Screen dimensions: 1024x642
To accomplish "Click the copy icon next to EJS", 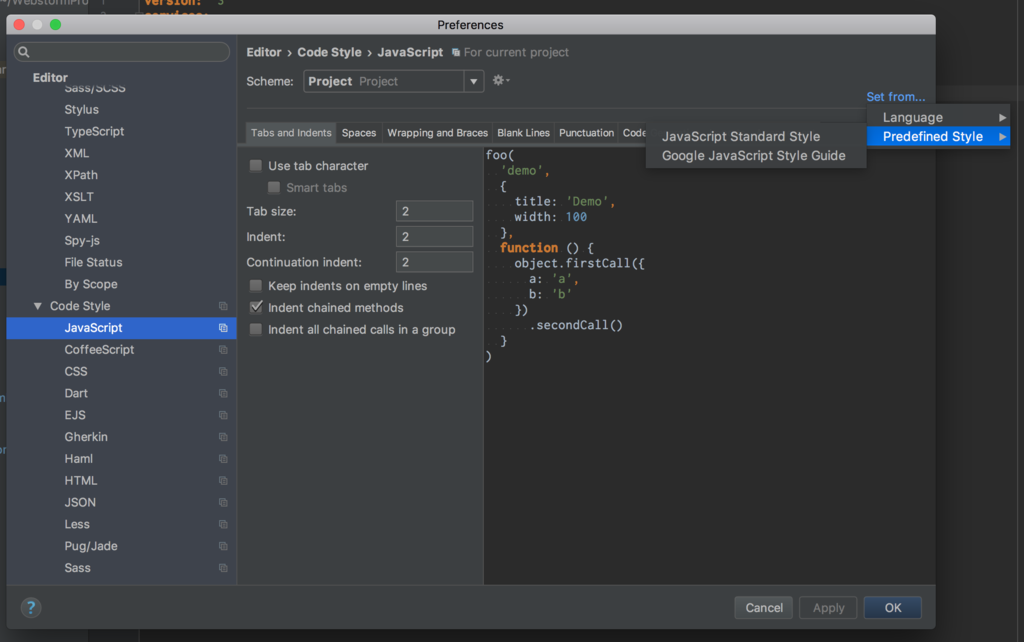I will [x=223, y=415].
